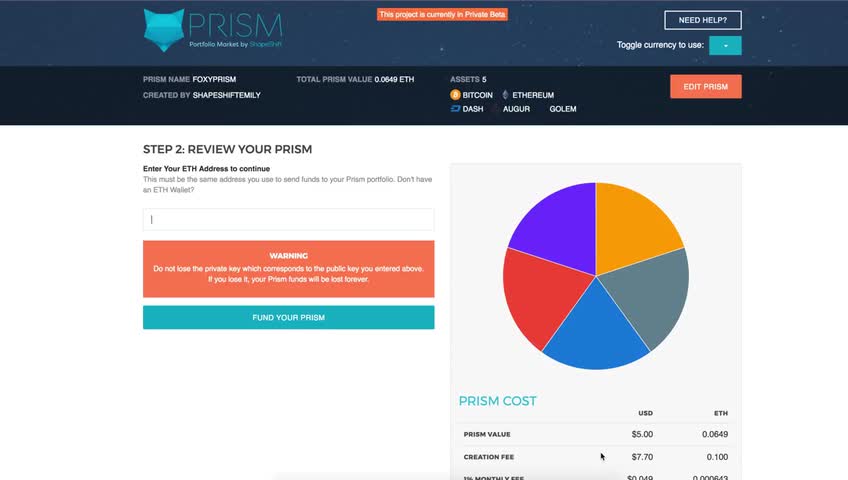Click the DASH asset label
The width and height of the screenshot is (848, 480).
pyautogui.click(x=473, y=109)
